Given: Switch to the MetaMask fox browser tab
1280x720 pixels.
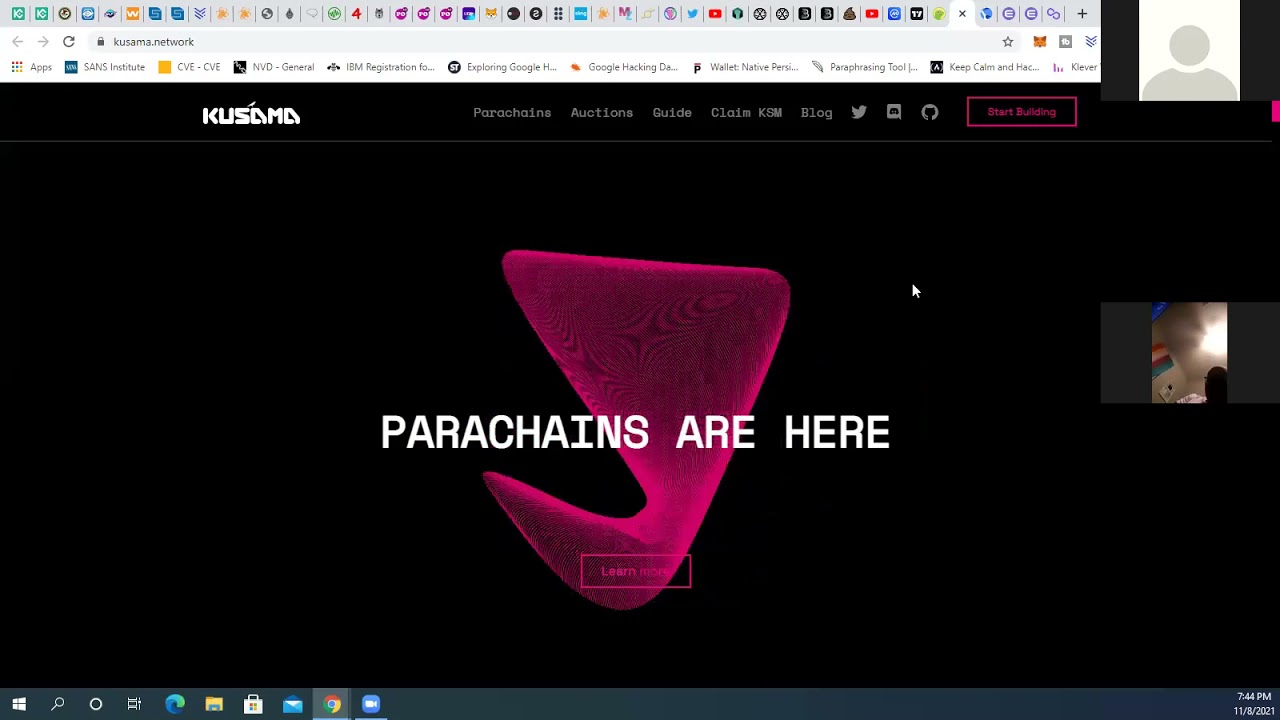Looking at the screenshot, I should tap(491, 14).
